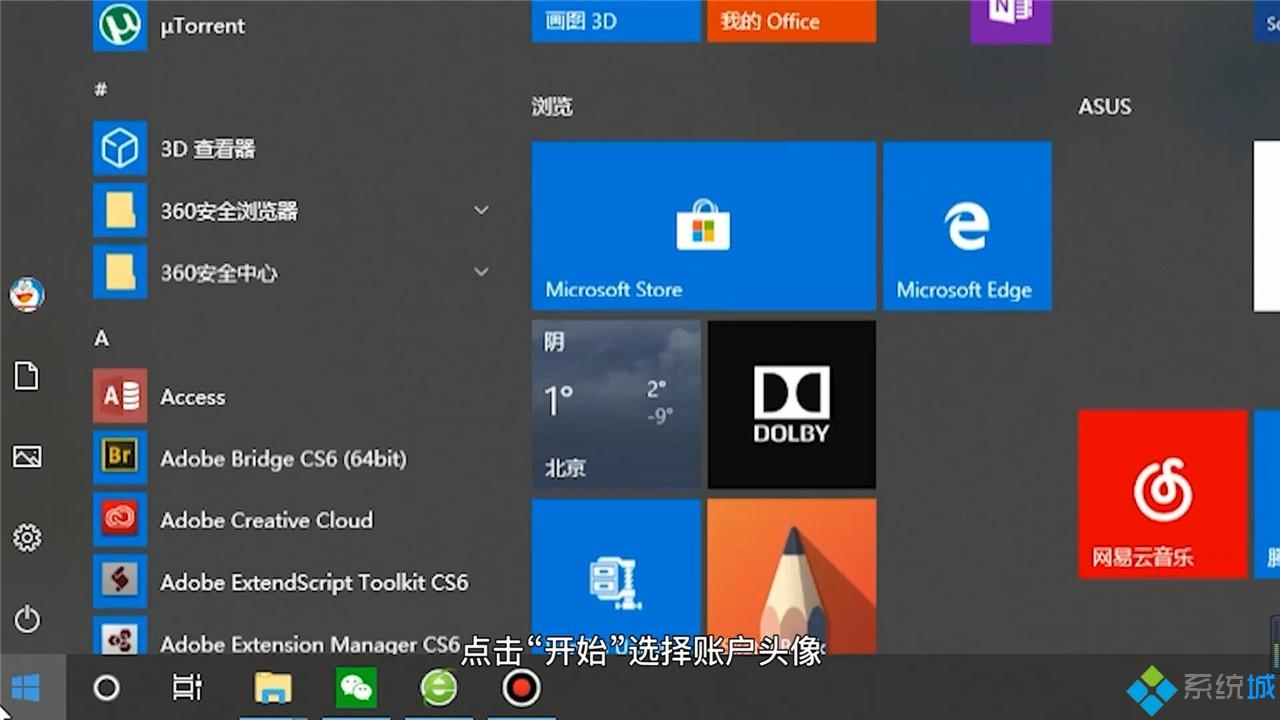Click the ASUS group heading
The width and height of the screenshot is (1280, 720).
1105,107
